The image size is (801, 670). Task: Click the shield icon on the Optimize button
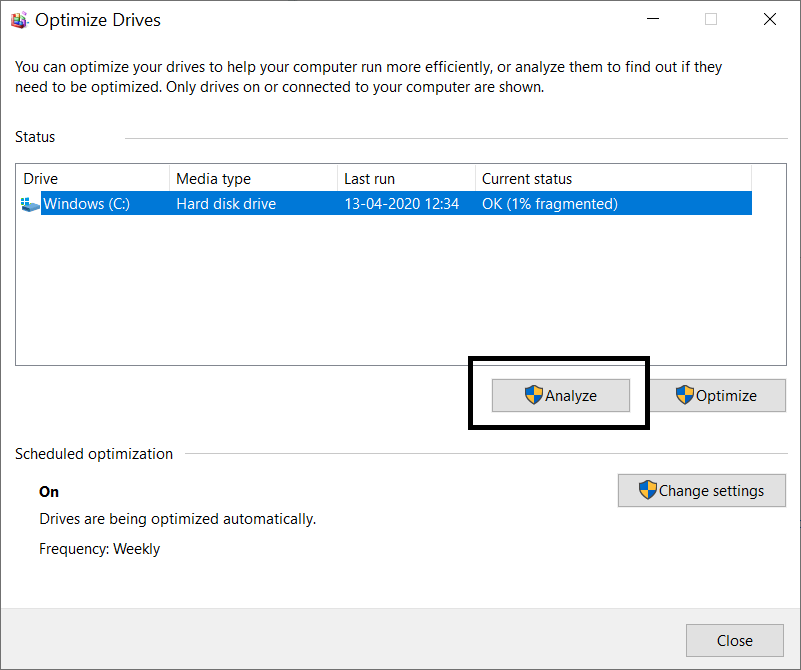(686, 395)
